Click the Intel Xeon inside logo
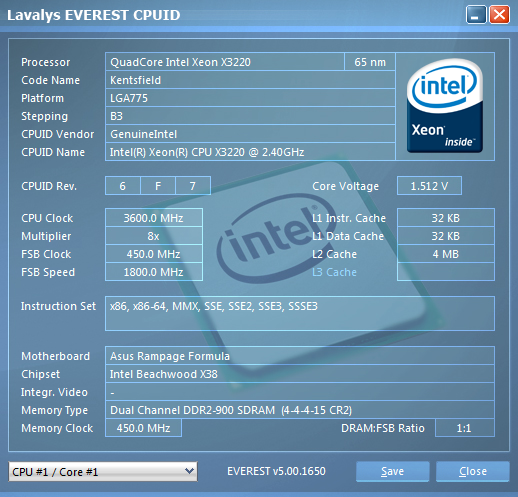Viewport: 518px width, 497px height. (x=445, y=106)
